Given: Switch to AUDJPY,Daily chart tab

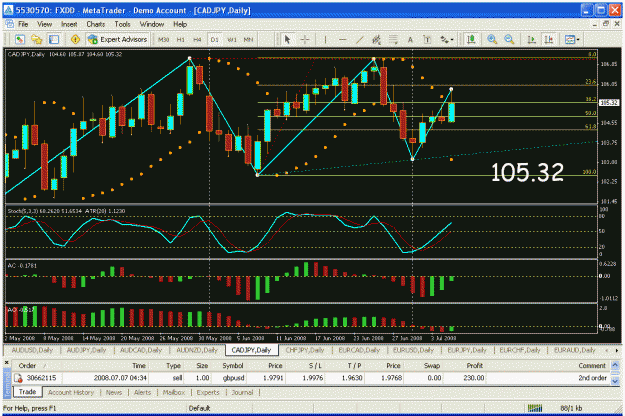Looking at the screenshot, I should tap(86, 350).
